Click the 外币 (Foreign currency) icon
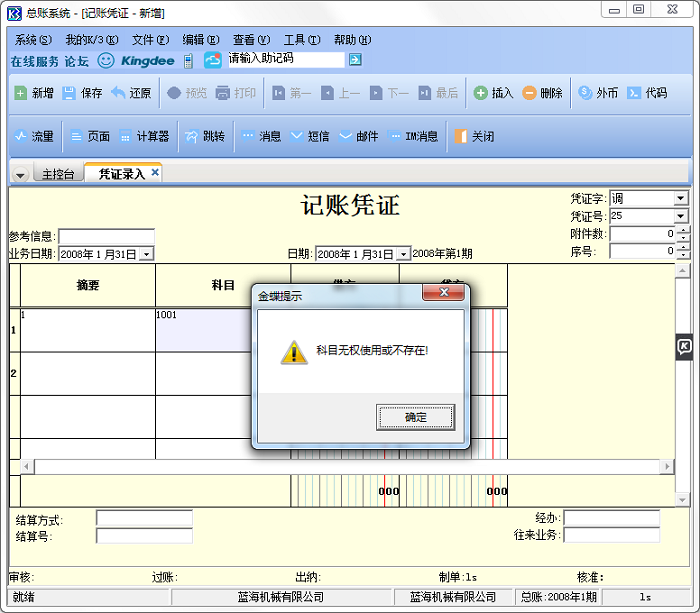This screenshot has height=613, width=700. point(585,93)
